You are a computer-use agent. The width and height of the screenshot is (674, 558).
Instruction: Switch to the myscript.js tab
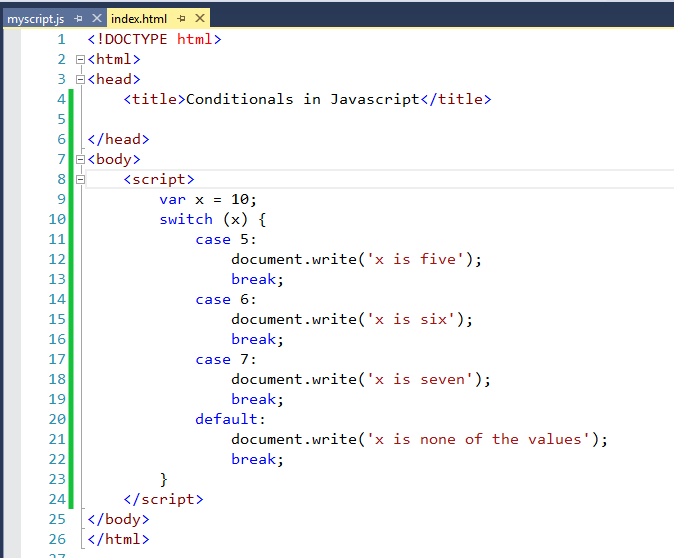tap(35, 19)
